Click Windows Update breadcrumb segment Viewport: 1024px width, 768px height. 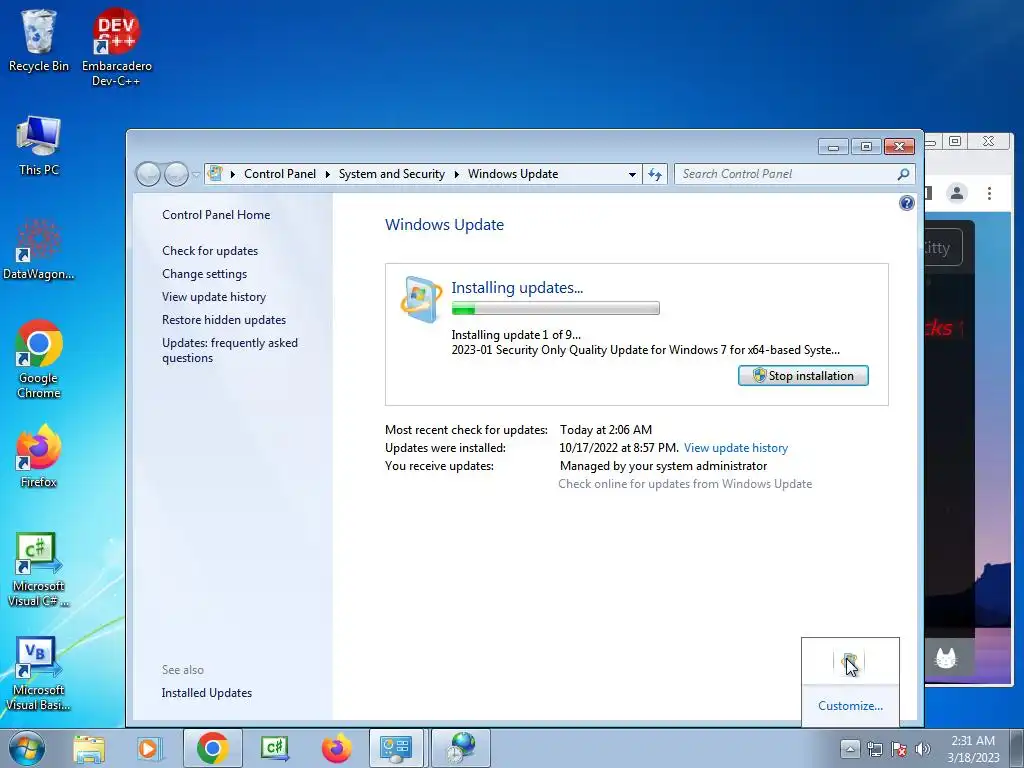click(x=513, y=174)
